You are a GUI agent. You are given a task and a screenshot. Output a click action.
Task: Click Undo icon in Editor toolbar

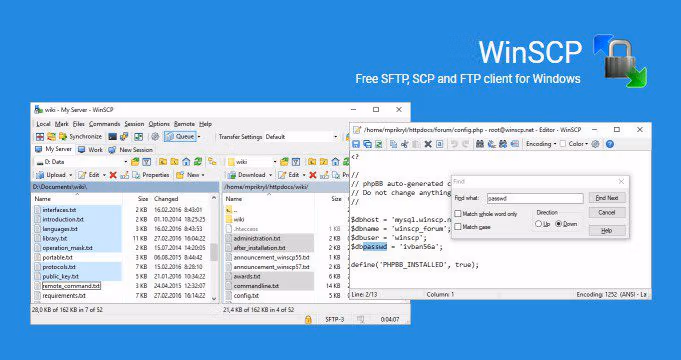(x=454, y=144)
